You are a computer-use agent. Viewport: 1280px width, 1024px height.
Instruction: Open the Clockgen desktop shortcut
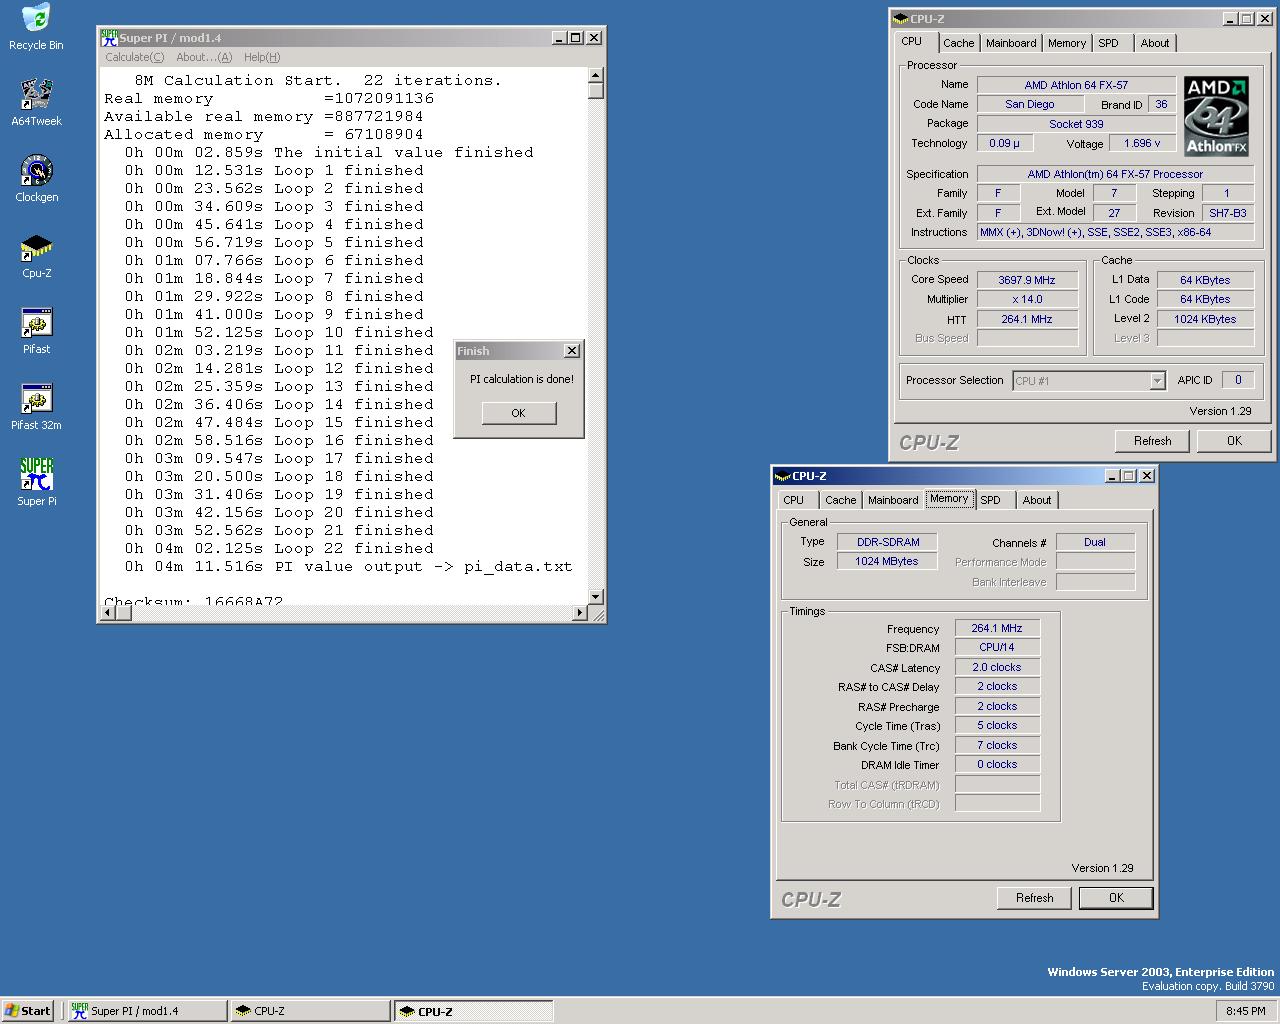36,178
